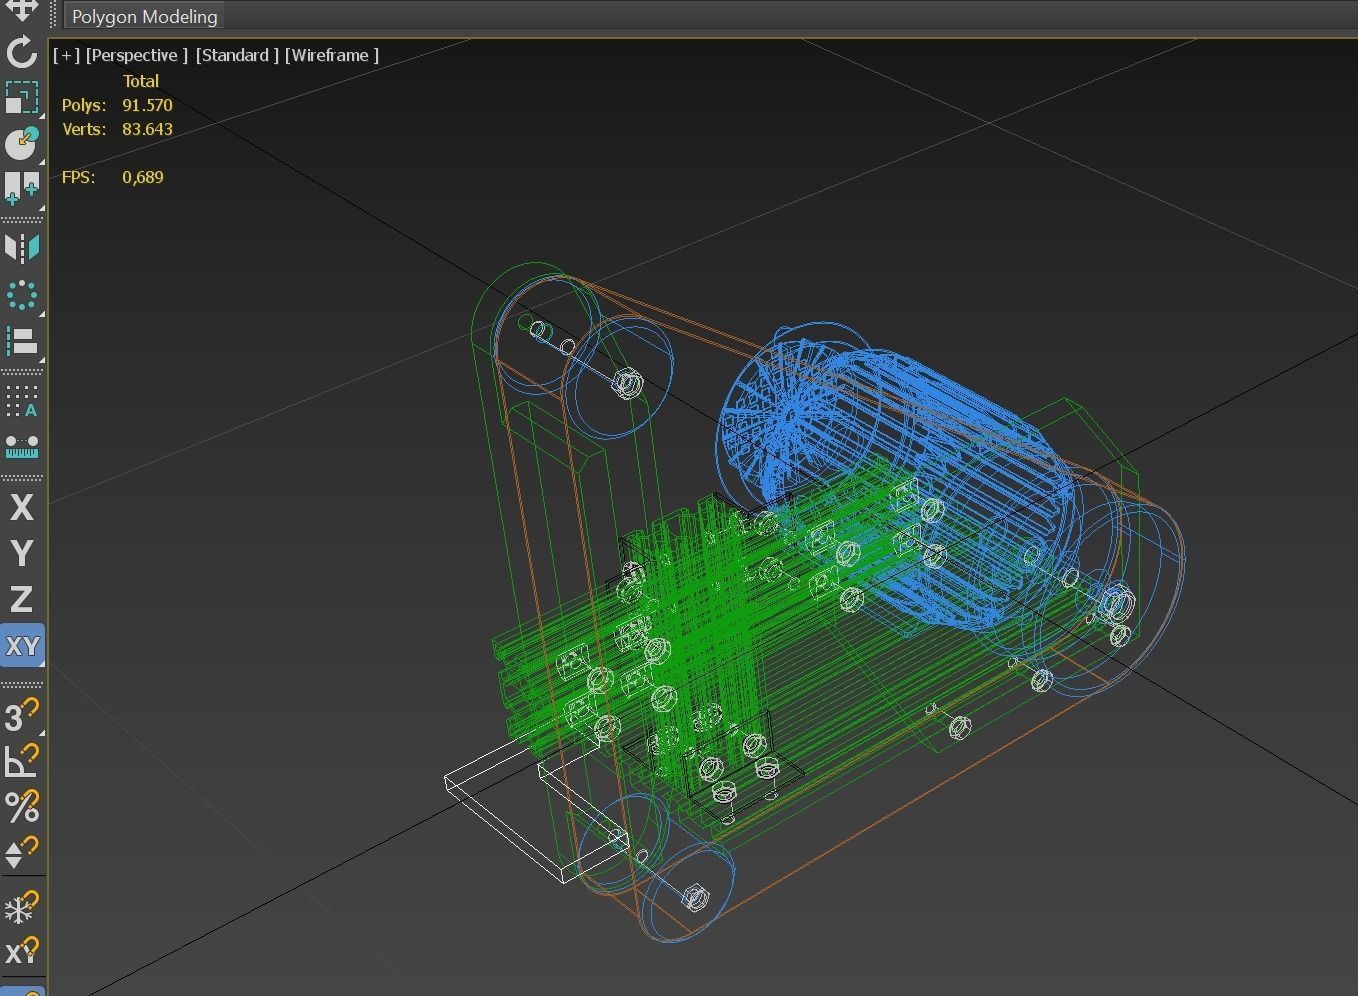1358x996 pixels.
Task: Click the FPS value 0,689
Action: click(143, 177)
